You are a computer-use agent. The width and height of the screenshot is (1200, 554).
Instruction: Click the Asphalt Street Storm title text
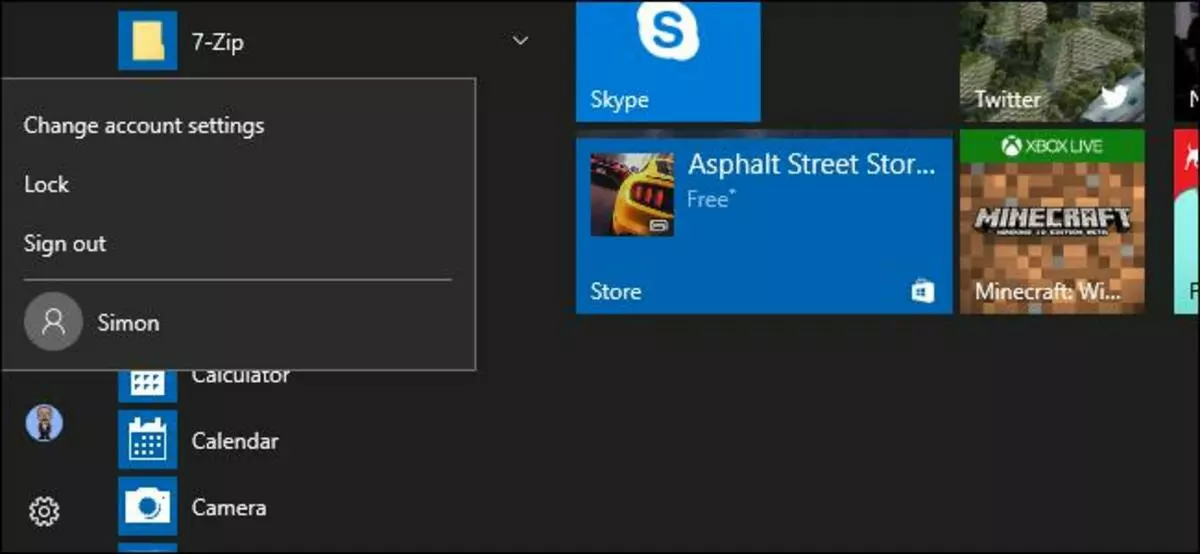coord(811,165)
